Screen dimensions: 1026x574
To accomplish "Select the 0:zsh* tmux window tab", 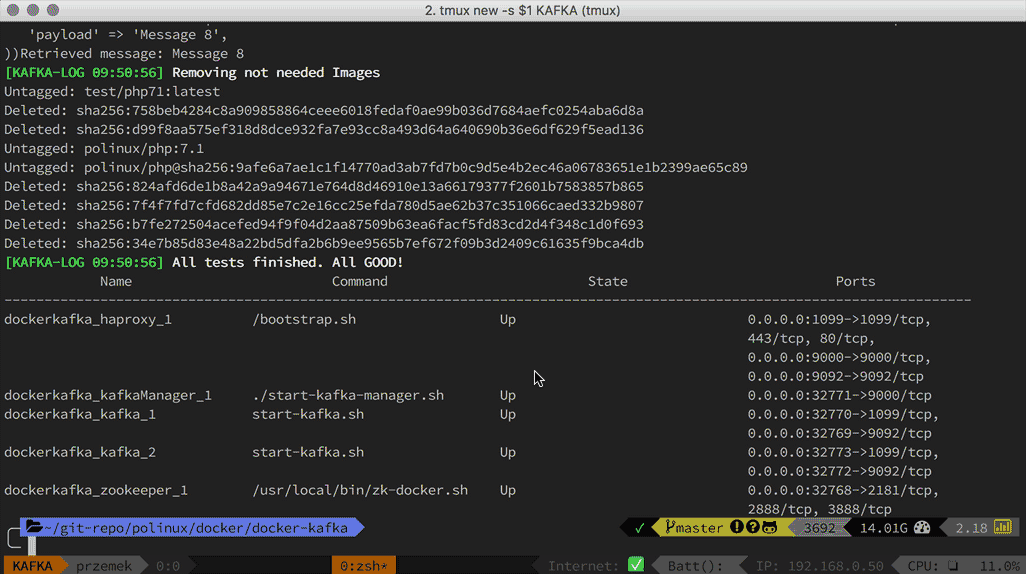I will (364, 565).
